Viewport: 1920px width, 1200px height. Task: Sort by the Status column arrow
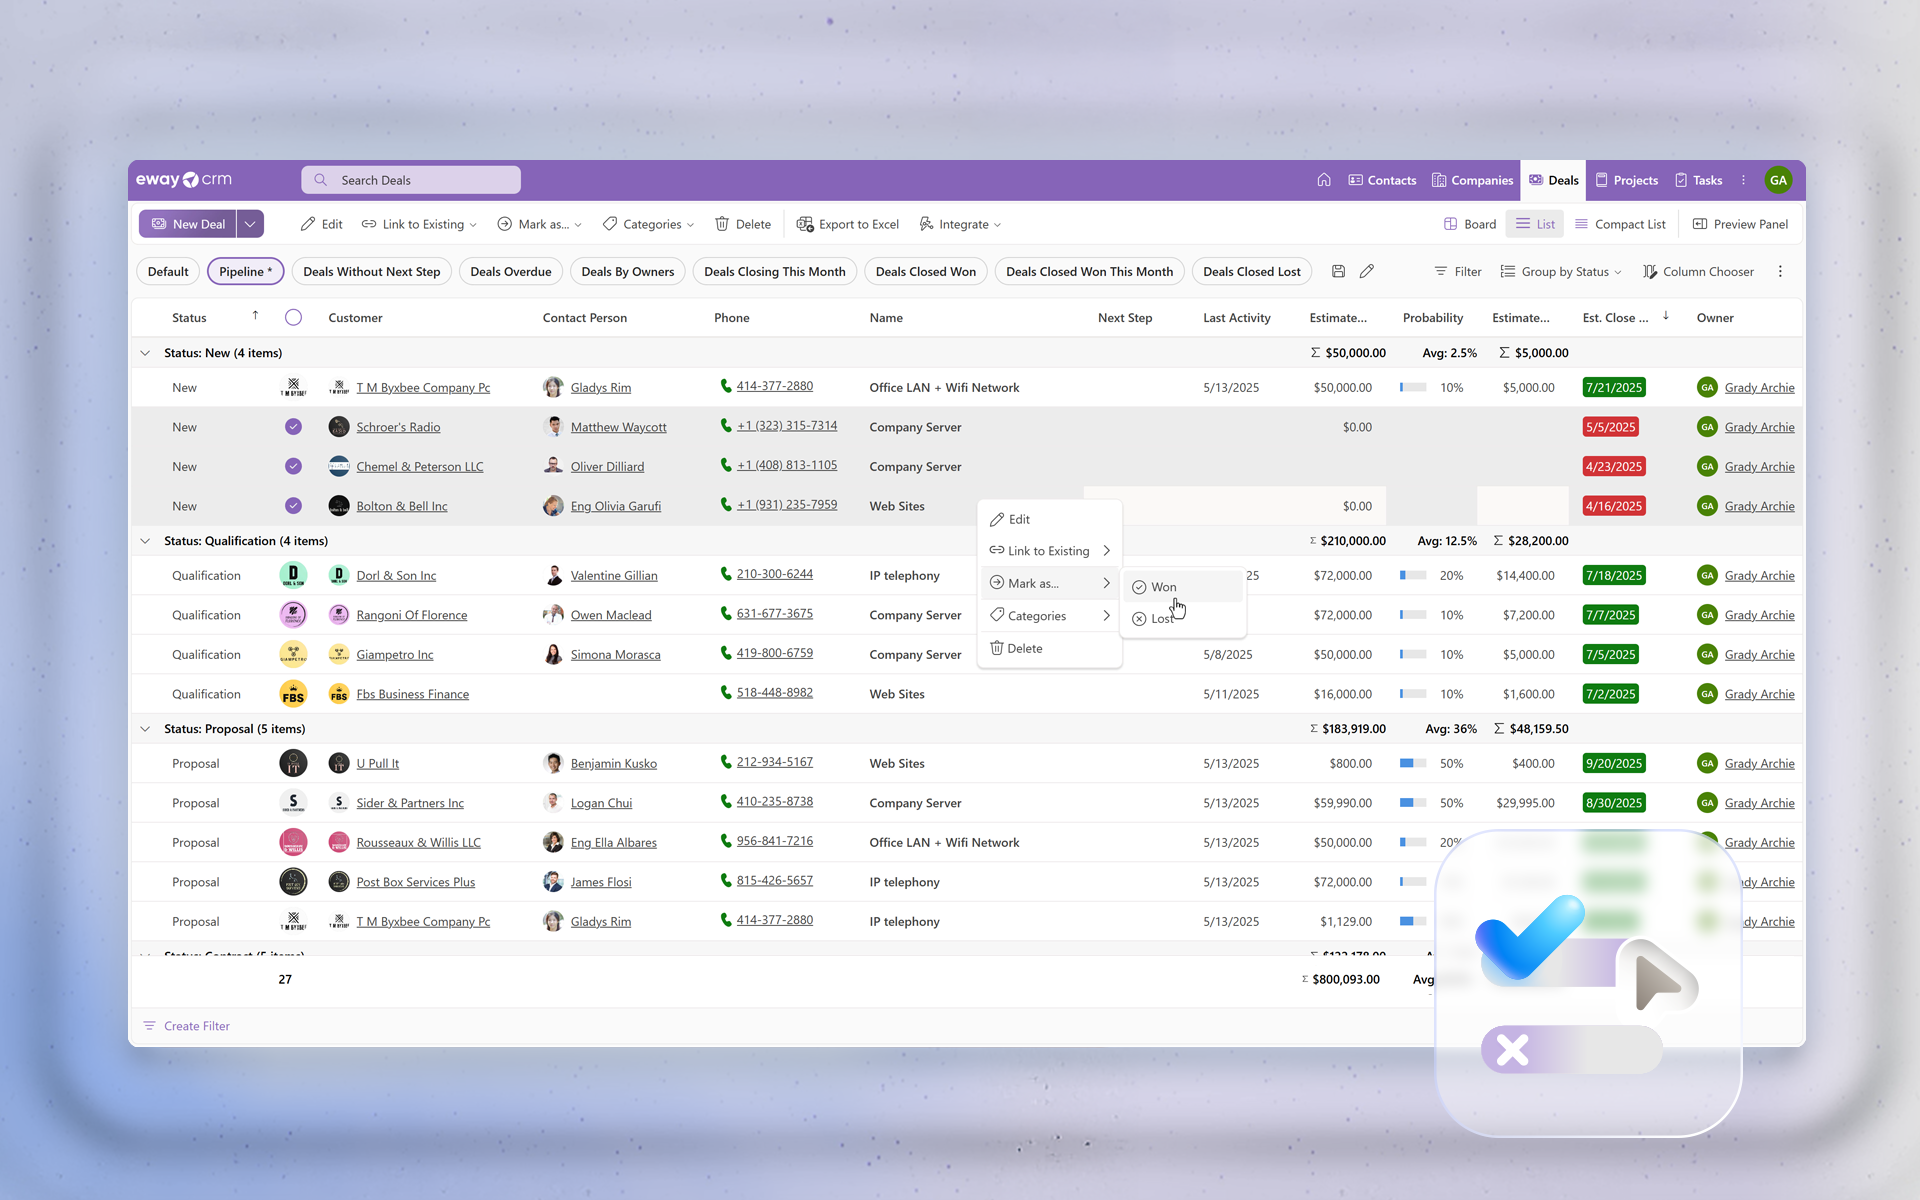(255, 316)
